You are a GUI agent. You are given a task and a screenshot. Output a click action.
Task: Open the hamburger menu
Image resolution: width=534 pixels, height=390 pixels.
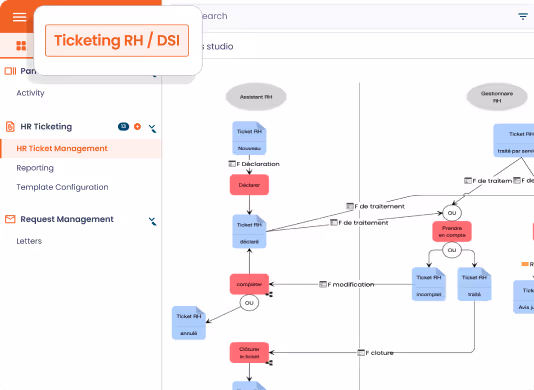point(19,16)
